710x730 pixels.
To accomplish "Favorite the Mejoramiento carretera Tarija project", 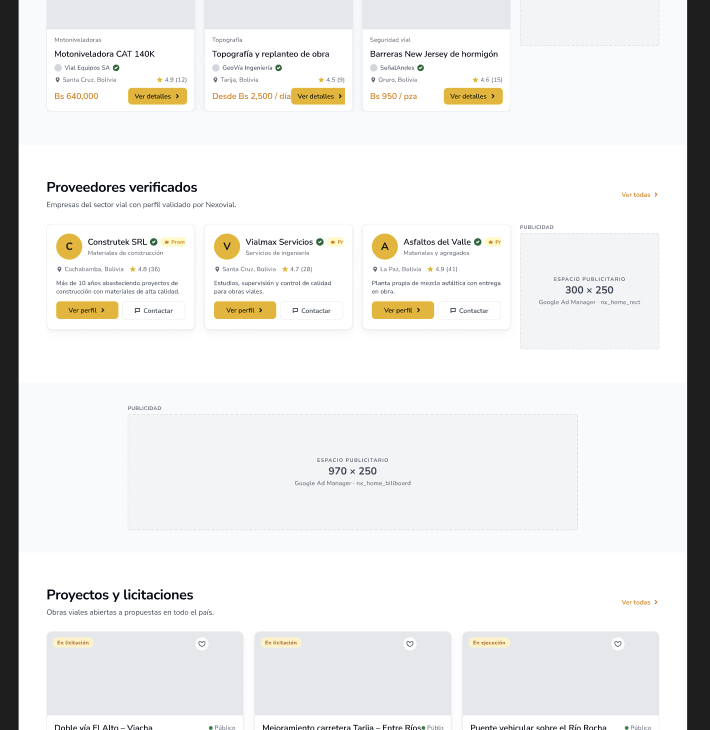I will [x=410, y=644].
